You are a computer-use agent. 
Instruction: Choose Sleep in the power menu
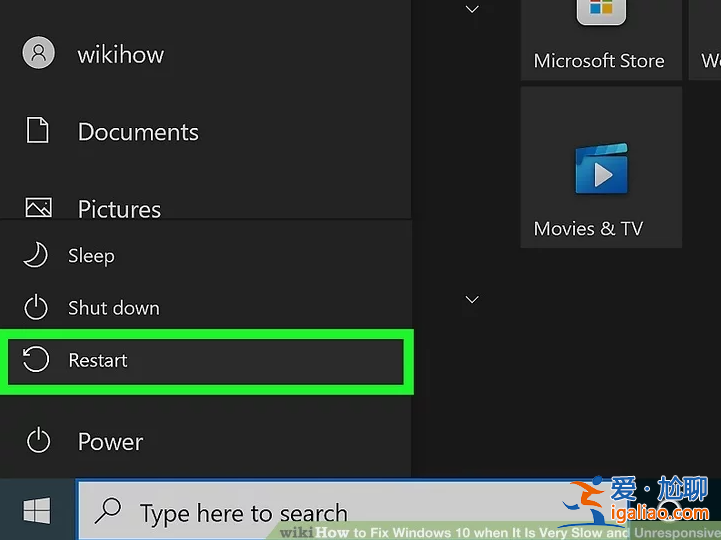click(x=206, y=255)
